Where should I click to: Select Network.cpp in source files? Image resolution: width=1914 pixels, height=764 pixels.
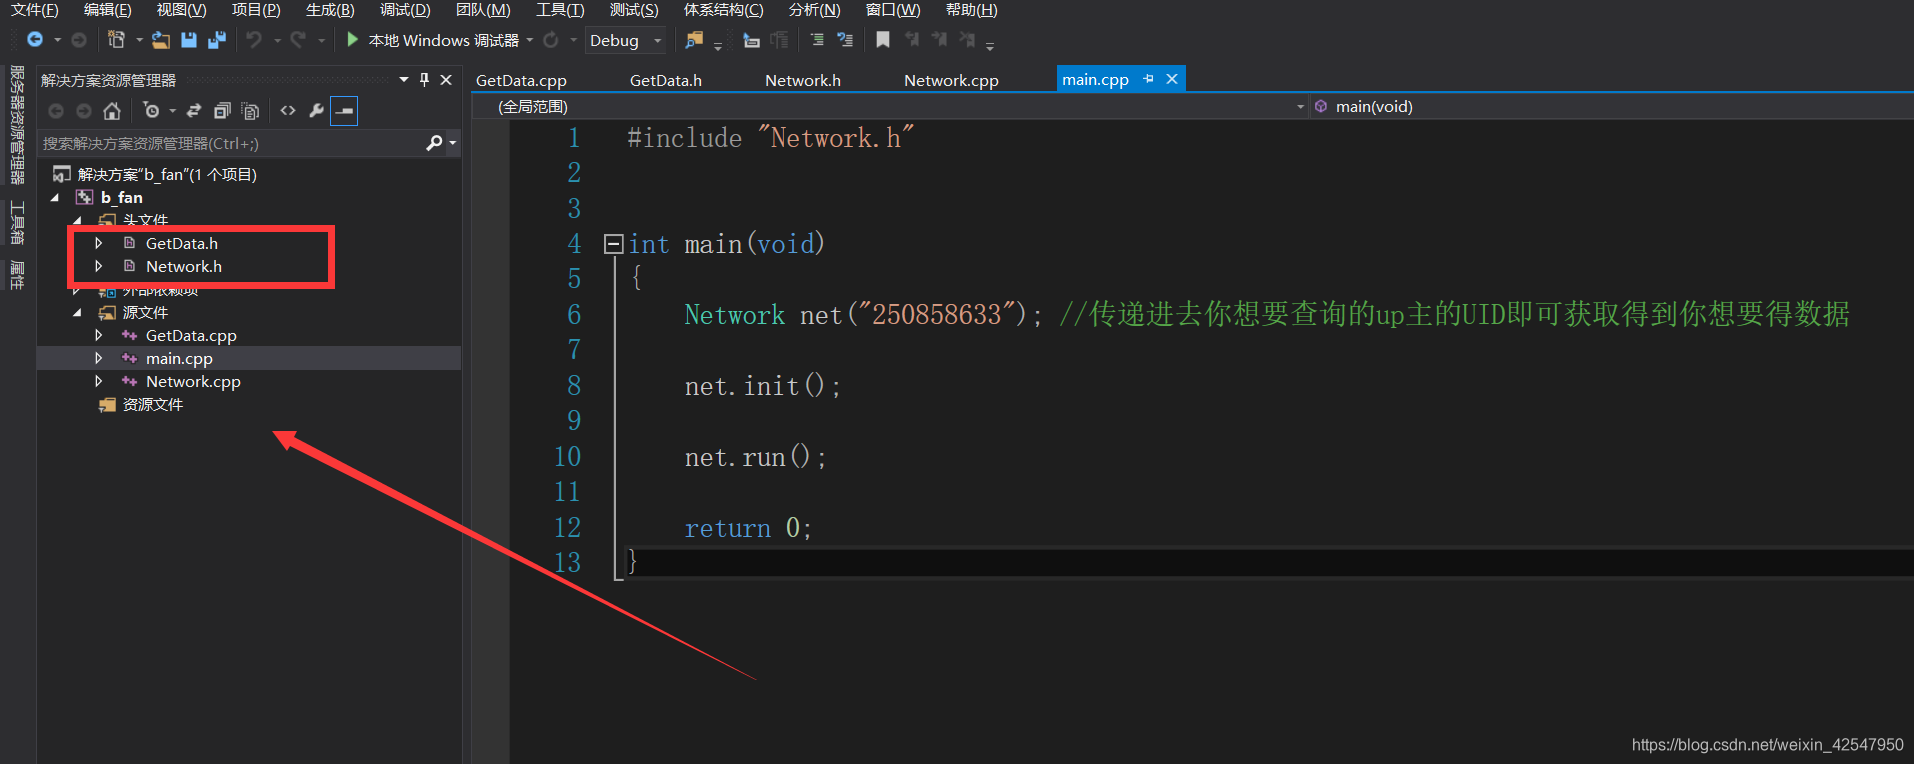[193, 381]
